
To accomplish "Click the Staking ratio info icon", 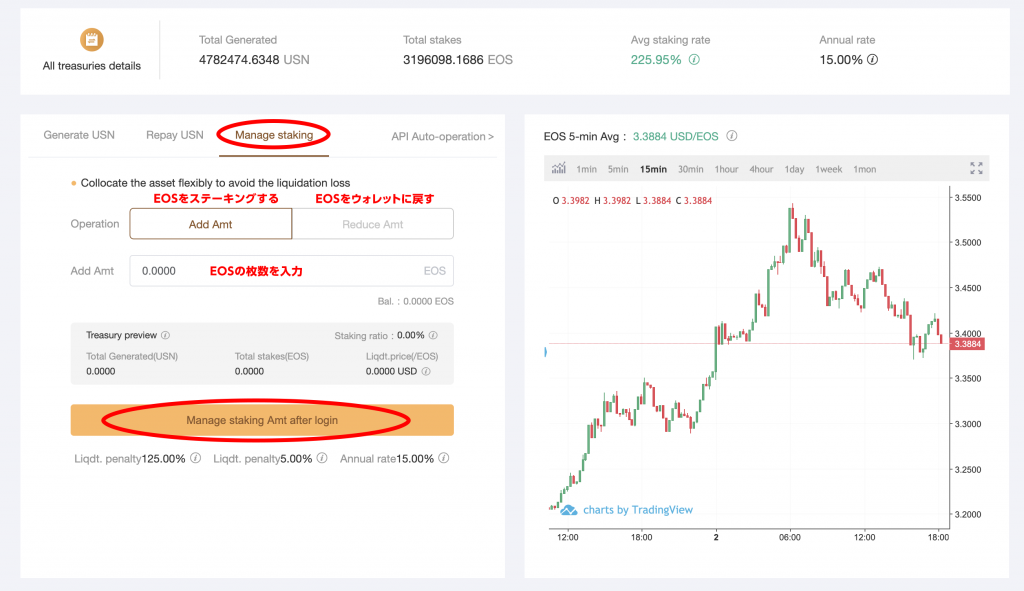I will [x=435, y=336].
